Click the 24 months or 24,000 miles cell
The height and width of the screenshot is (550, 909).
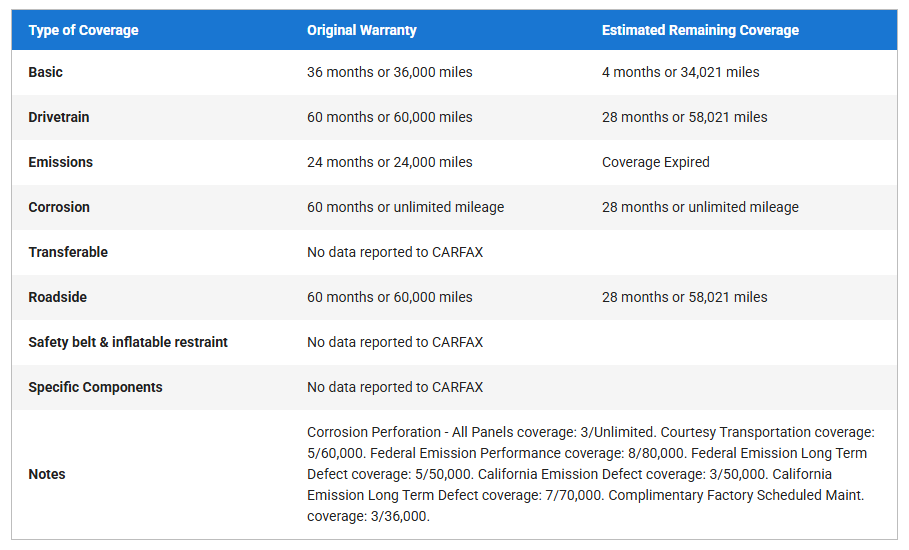click(x=389, y=162)
